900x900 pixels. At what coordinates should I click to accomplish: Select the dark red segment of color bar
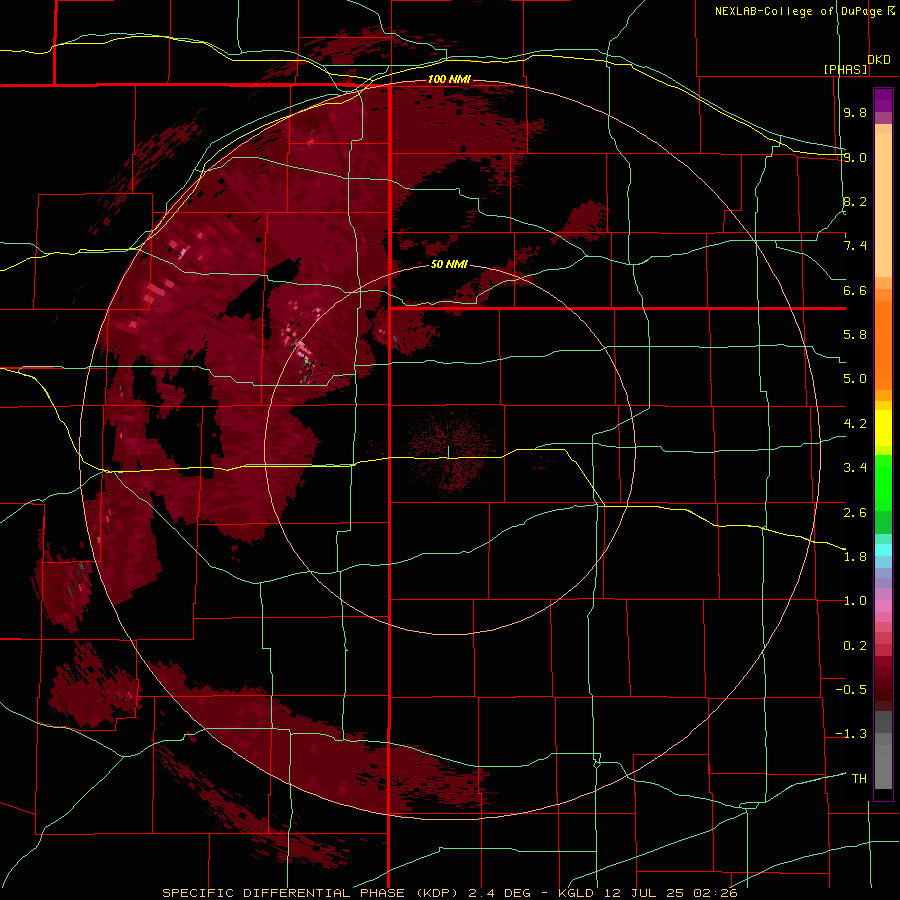point(883,683)
